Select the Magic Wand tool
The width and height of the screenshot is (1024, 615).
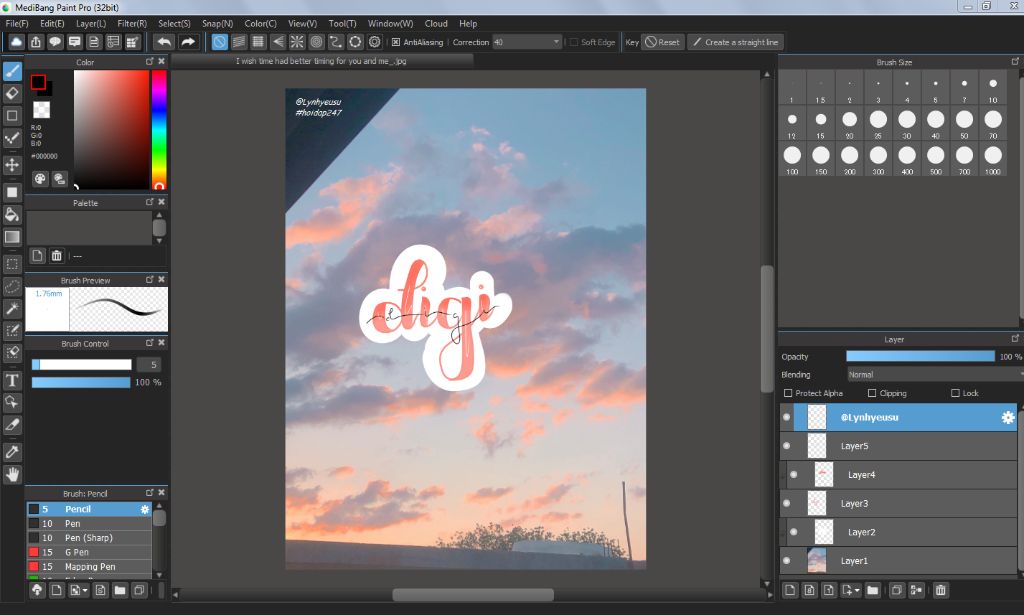point(12,308)
